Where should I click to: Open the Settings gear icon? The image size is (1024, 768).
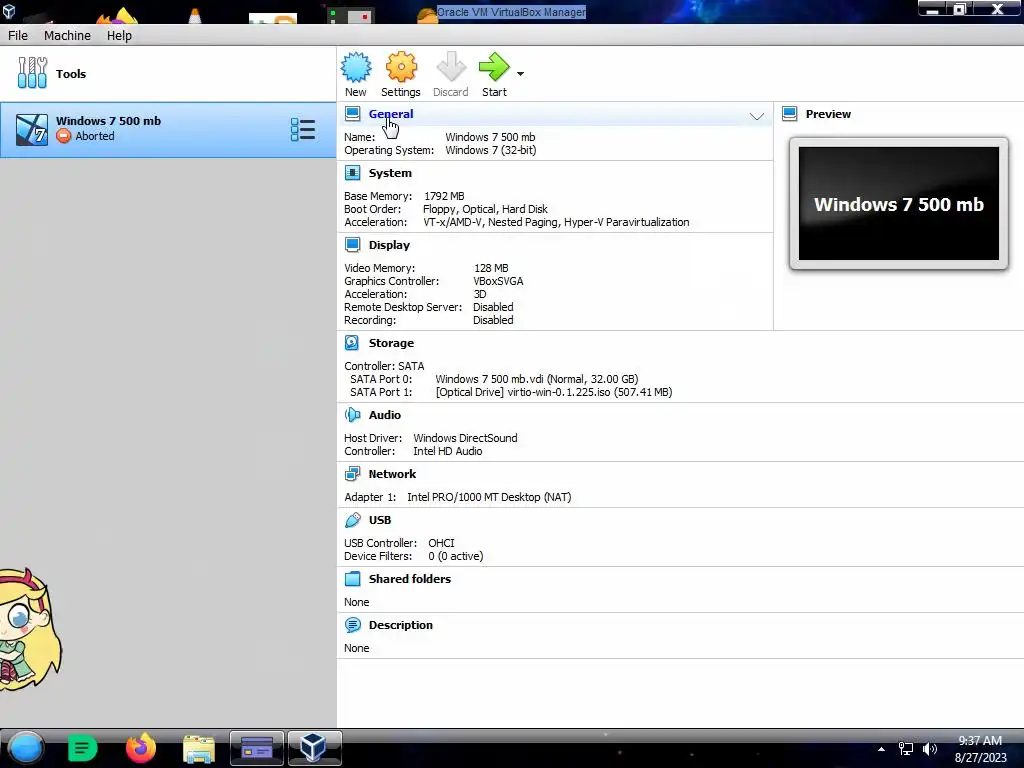point(401,67)
